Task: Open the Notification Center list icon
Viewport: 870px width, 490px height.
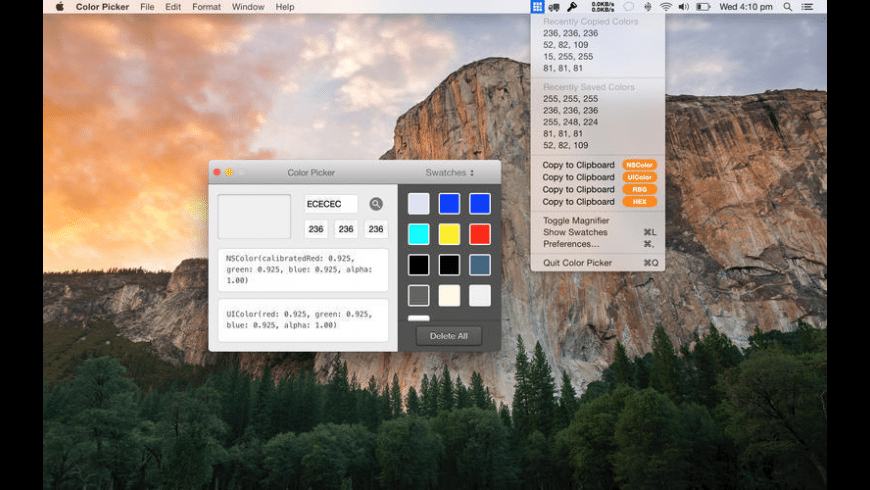Action: [807, 7]
